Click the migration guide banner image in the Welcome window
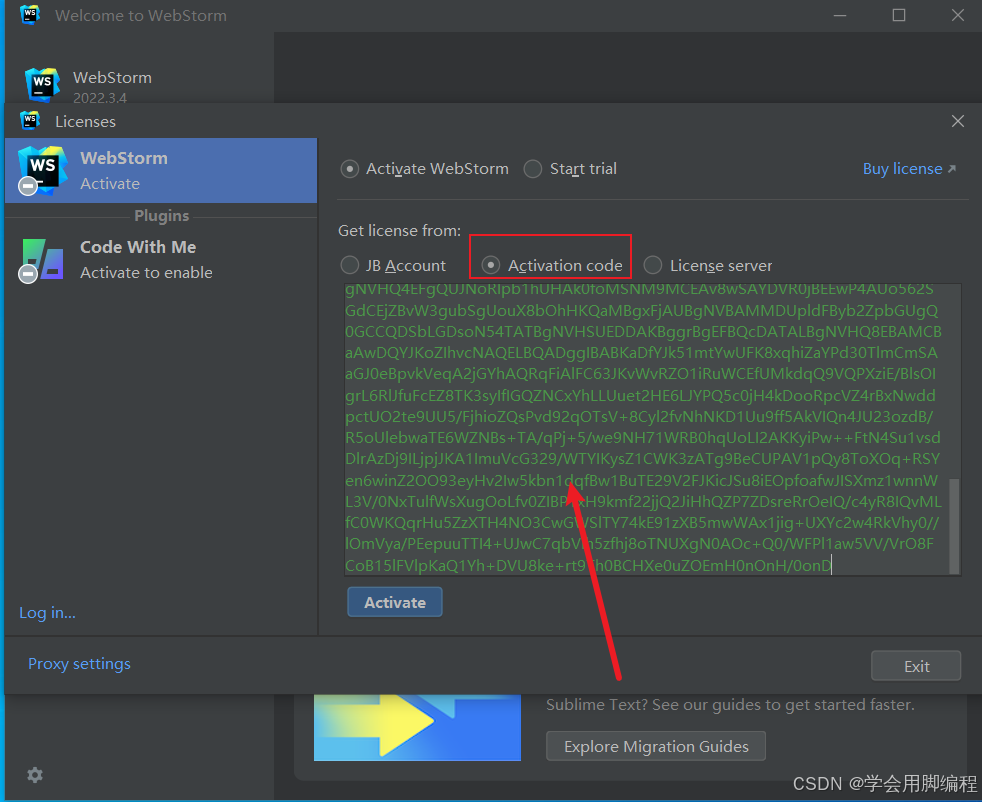982x802 pixels. pos(417,727)
